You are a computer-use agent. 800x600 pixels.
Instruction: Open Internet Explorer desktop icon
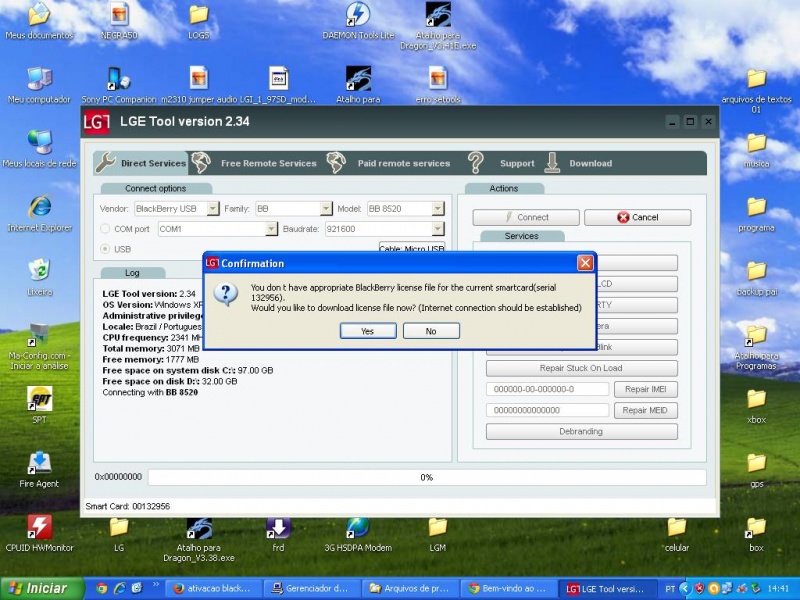point(39,213)
